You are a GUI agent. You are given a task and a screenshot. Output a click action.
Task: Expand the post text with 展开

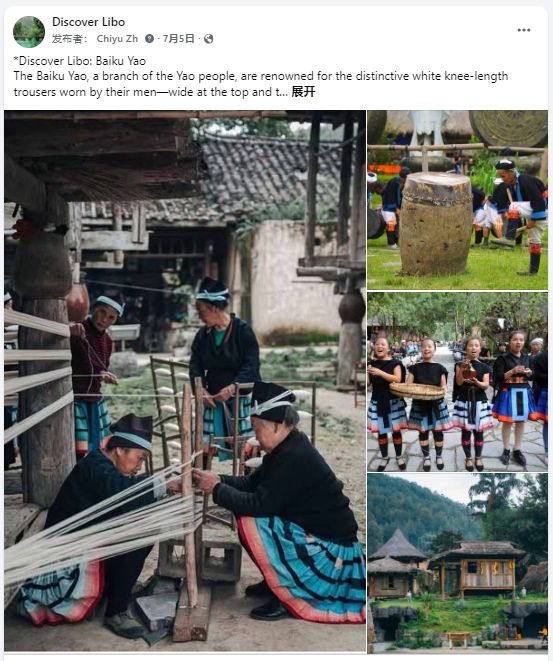pos(303,92)
